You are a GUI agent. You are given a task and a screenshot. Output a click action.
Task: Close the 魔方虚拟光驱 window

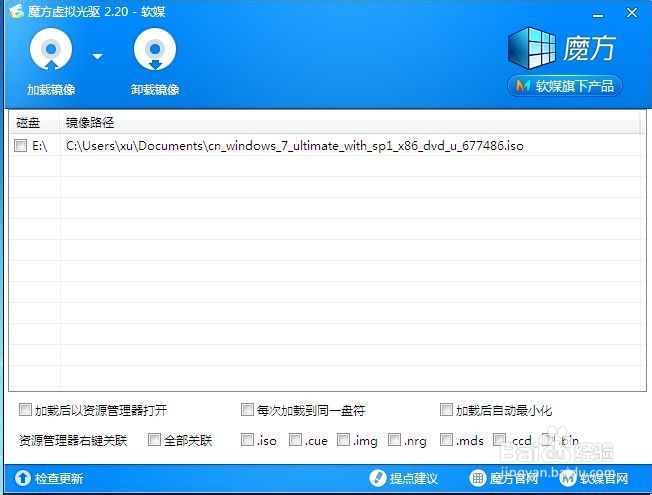coord(632,13)
